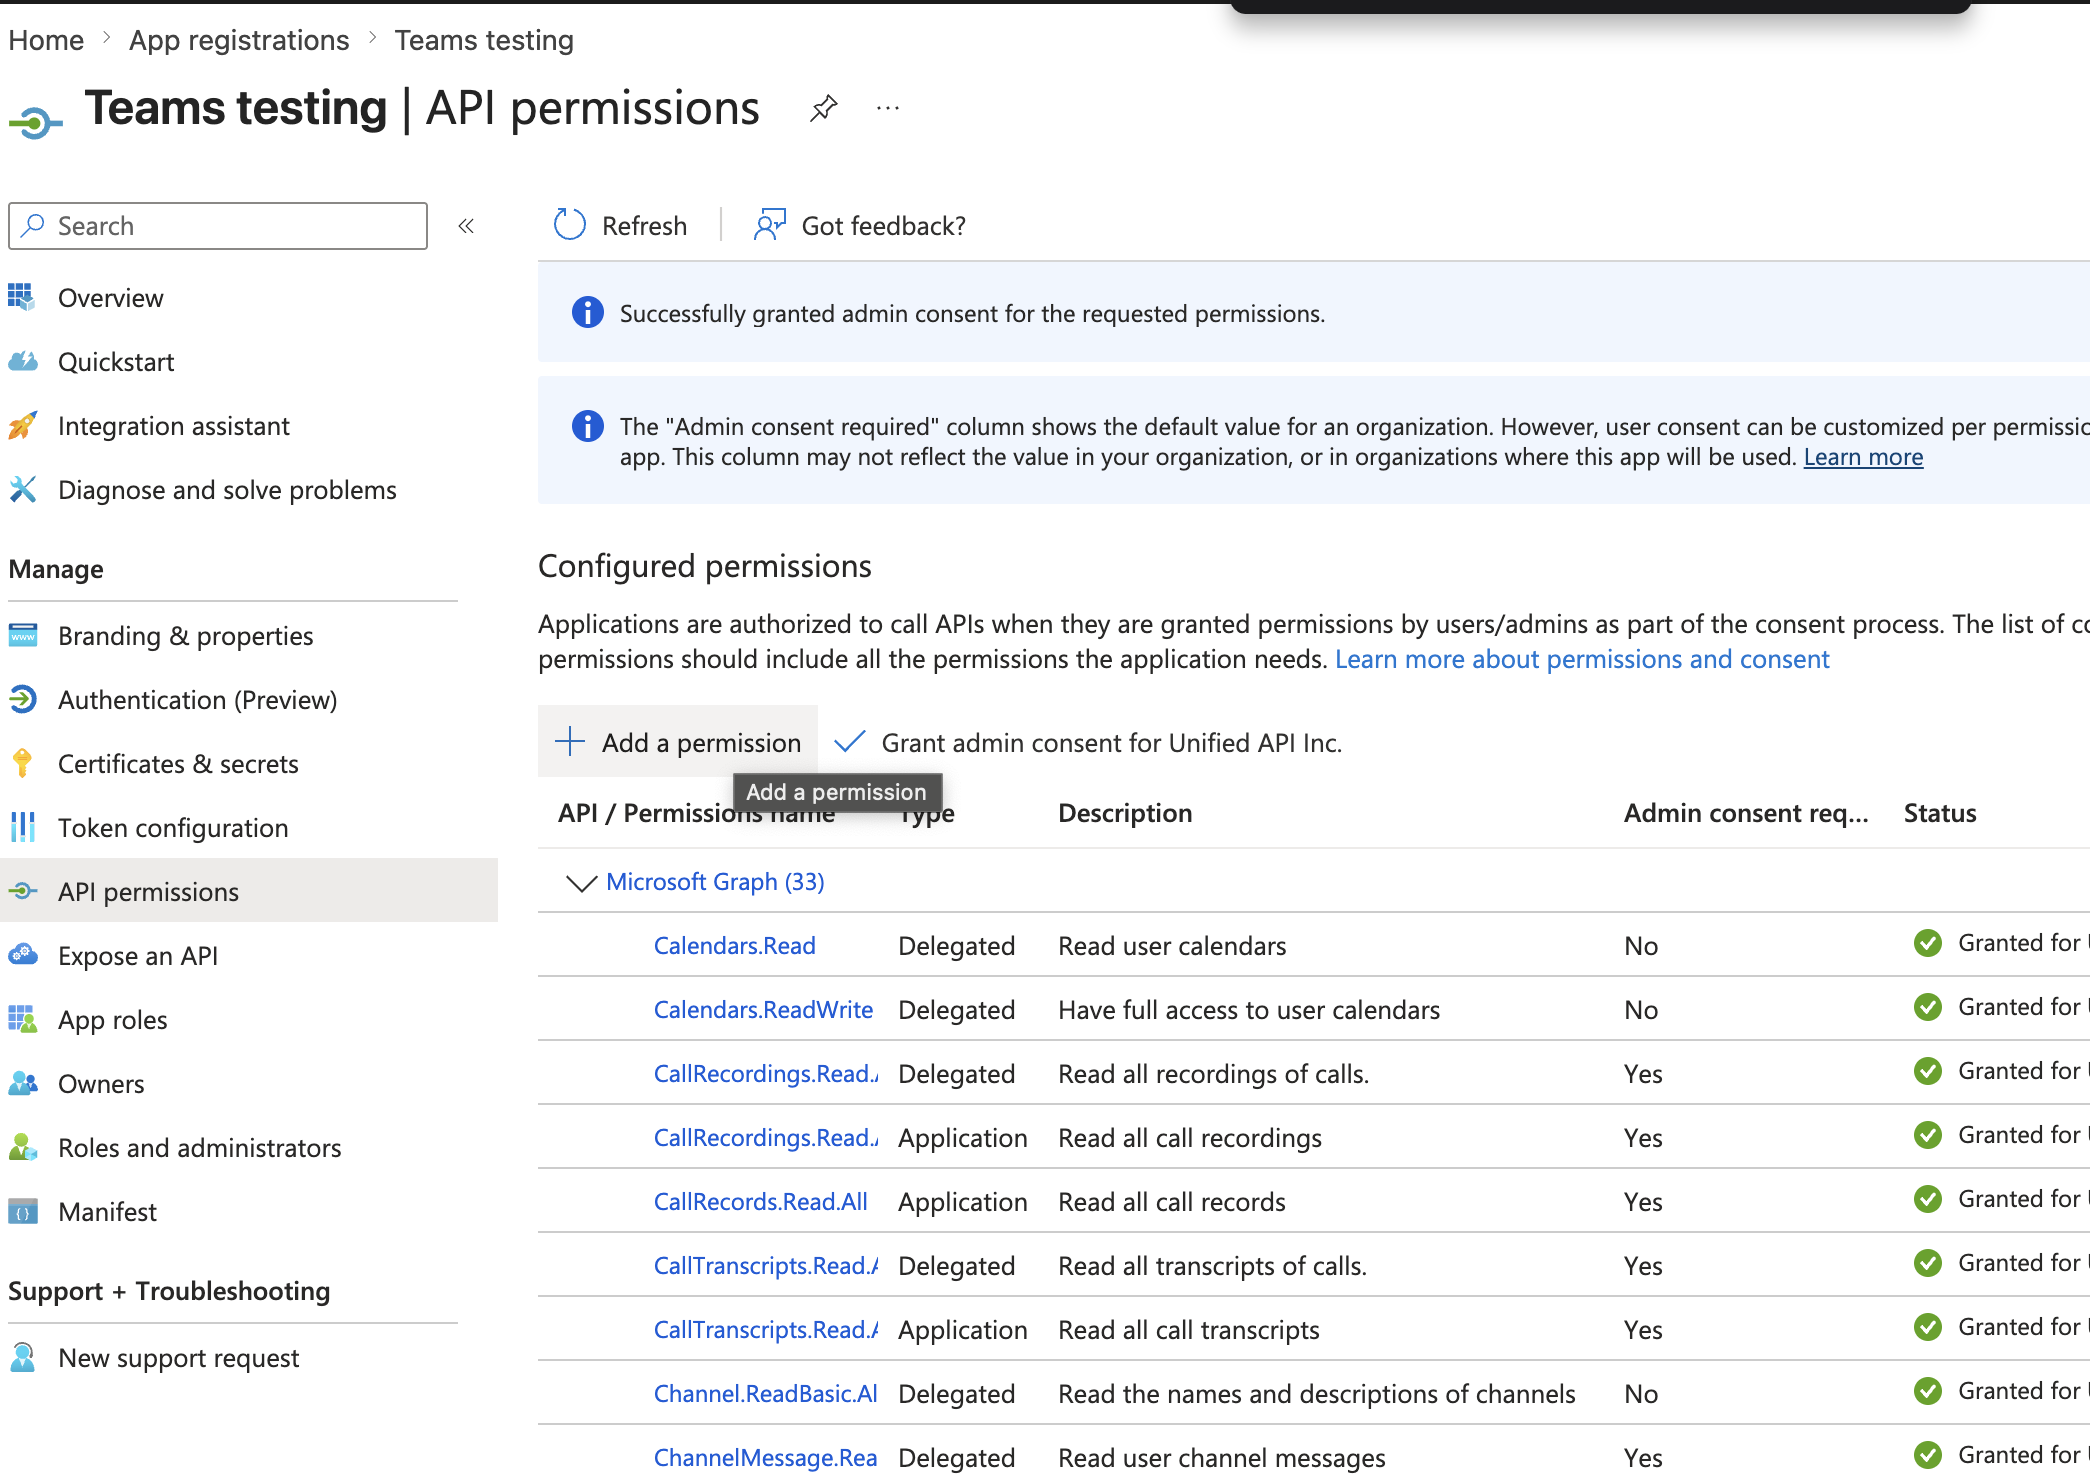
Task: Open the CallRecords.Read.All permission
Action: tap(761, 1202)
